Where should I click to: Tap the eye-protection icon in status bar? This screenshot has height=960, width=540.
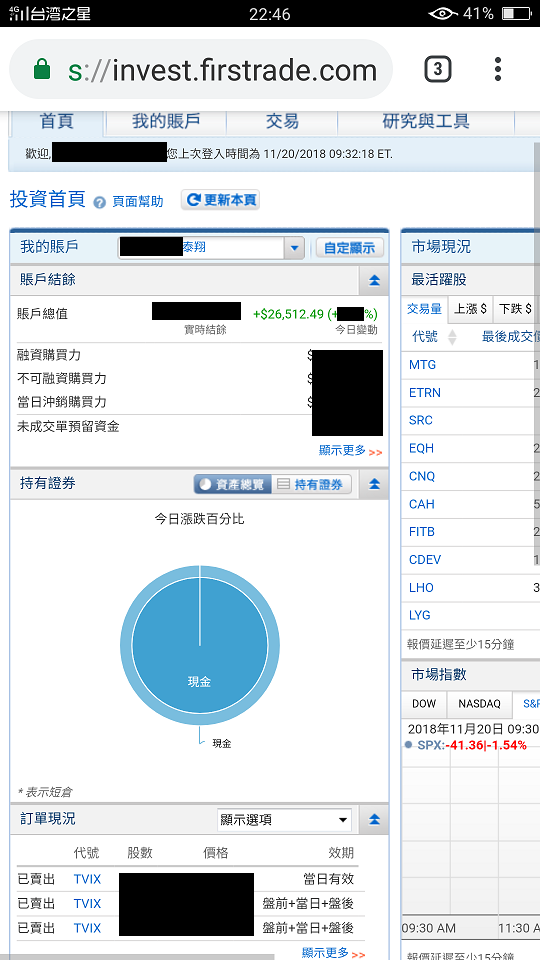click(443, 13)
